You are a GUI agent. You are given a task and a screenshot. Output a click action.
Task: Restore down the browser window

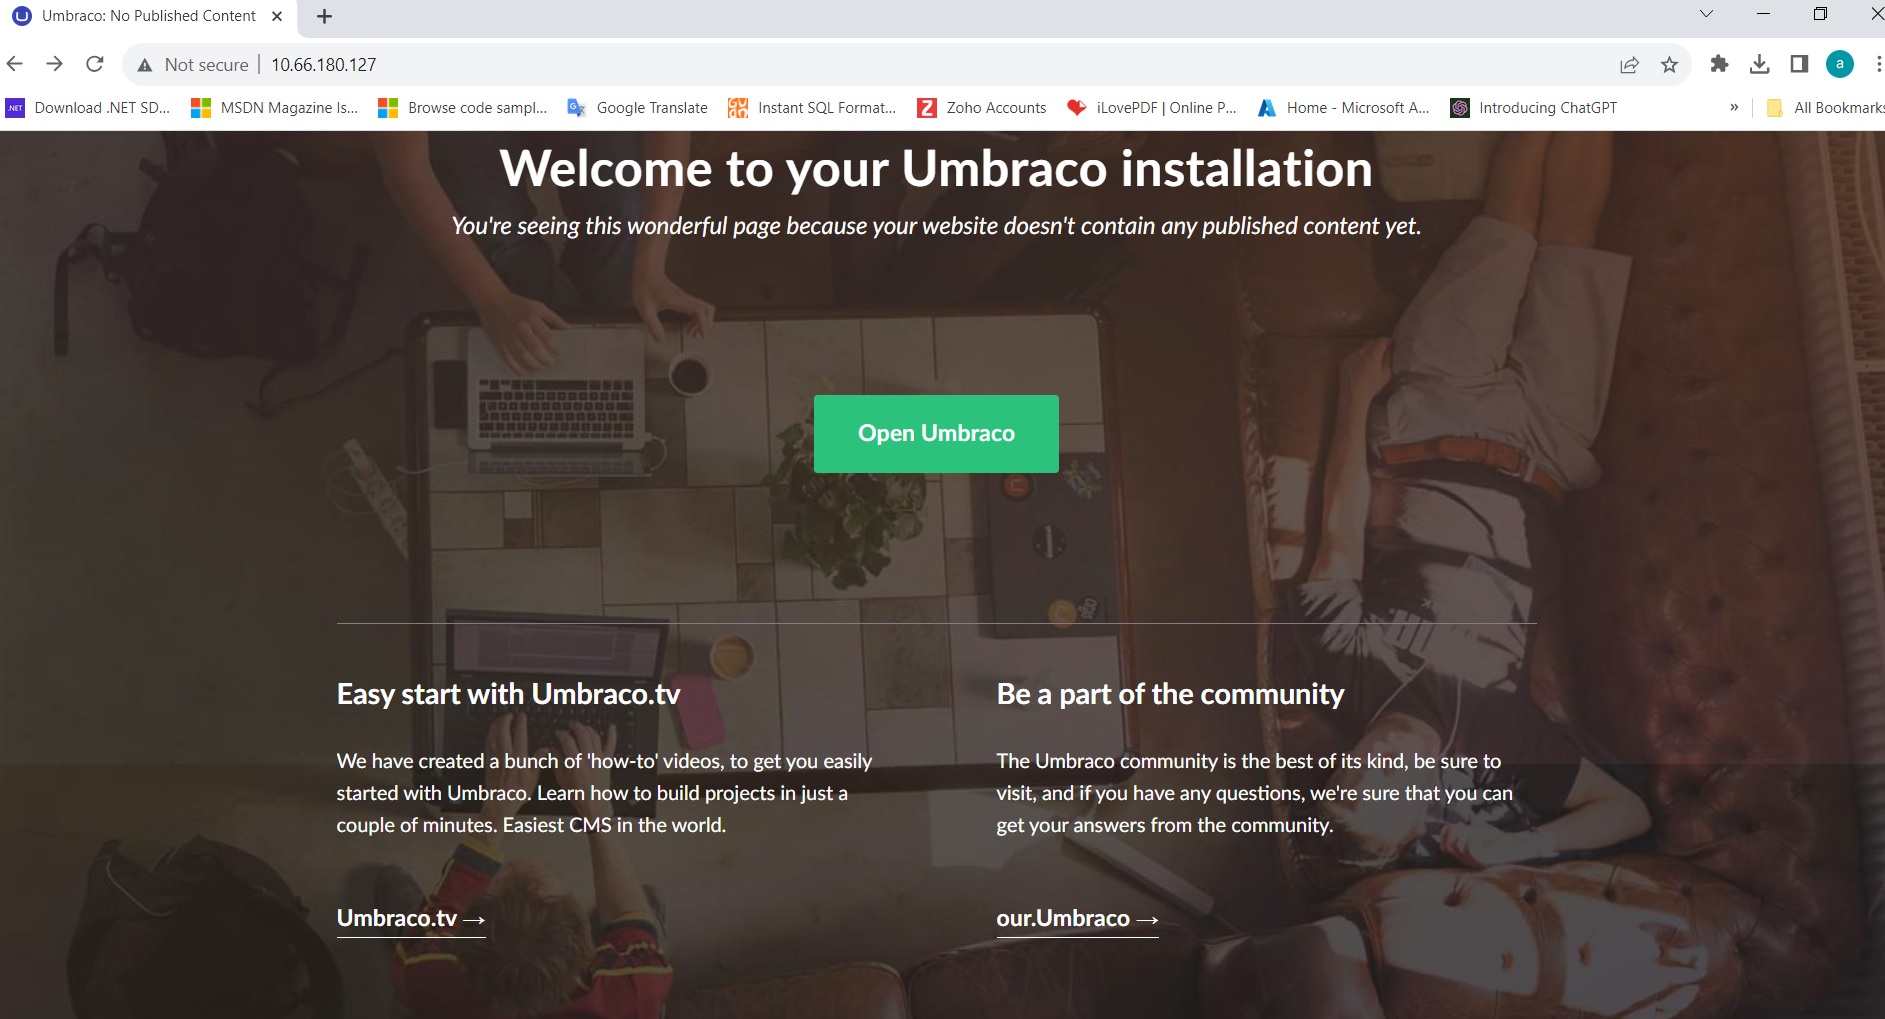[1820, 14]
